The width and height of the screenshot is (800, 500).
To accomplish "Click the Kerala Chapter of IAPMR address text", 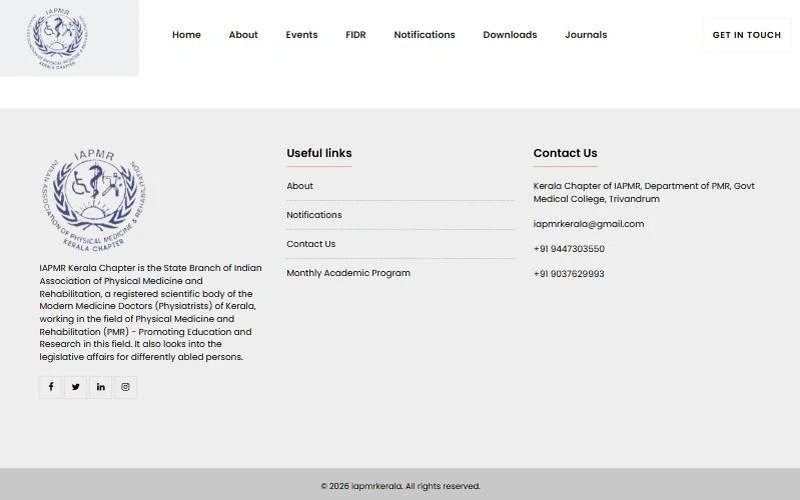I will click(x=644, y=192).
